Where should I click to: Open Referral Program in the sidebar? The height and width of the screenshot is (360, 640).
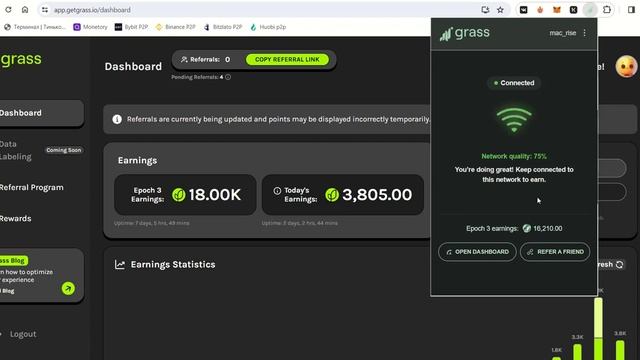tap(31, 187)
